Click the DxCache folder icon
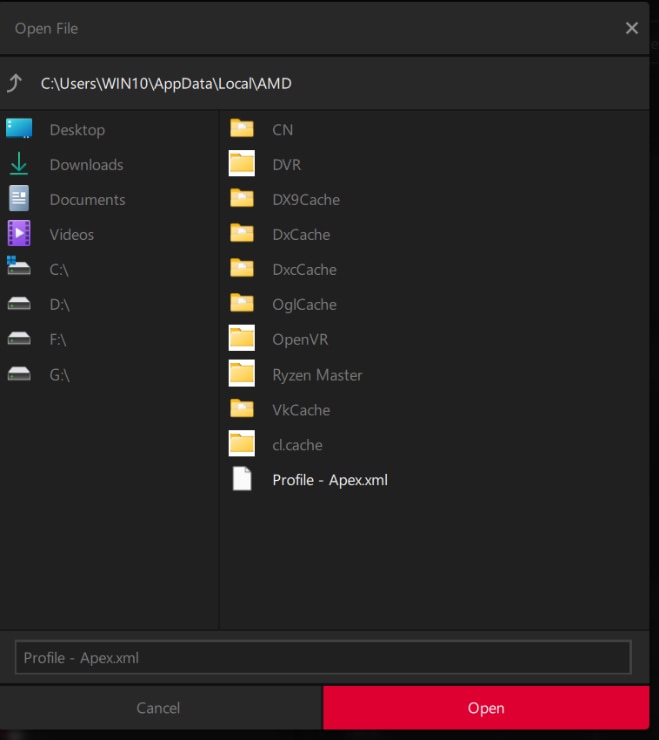Screen dimensions: 659x740 (x=242, y=233)
